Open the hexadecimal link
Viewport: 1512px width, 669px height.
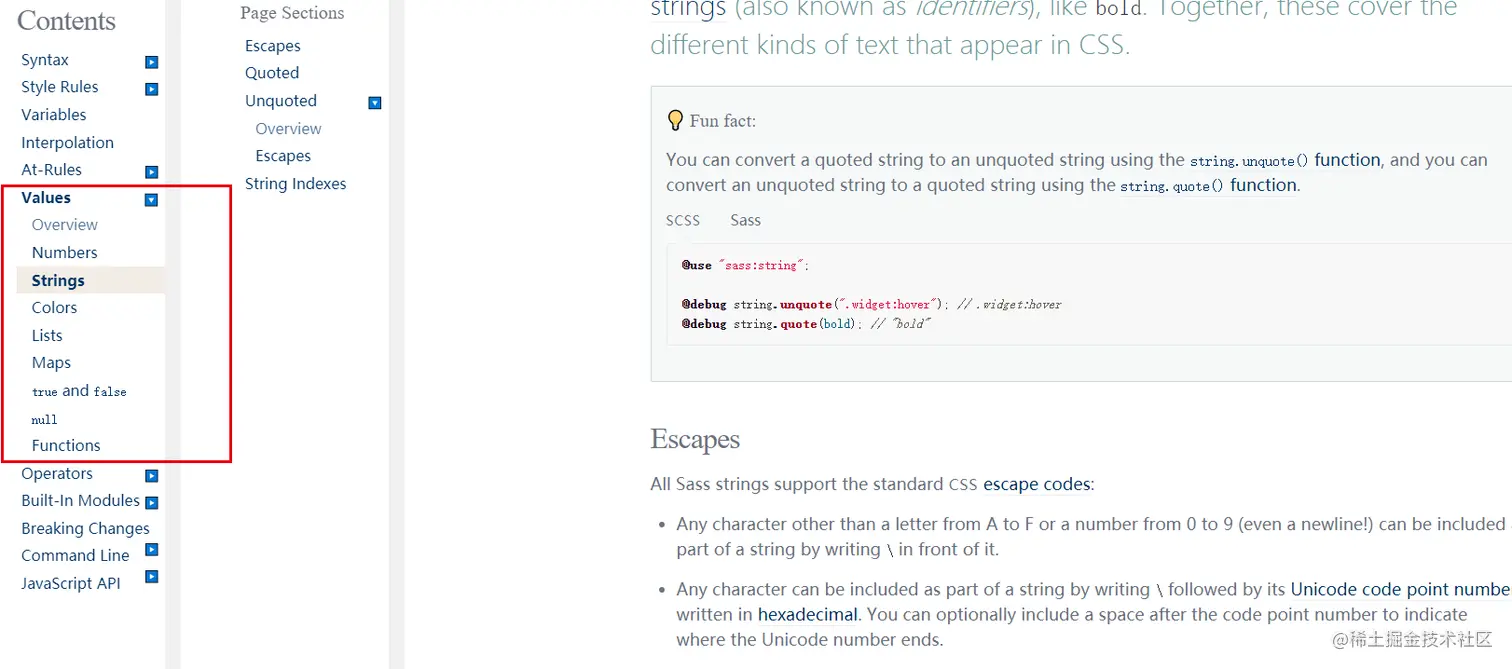[807, 614]
